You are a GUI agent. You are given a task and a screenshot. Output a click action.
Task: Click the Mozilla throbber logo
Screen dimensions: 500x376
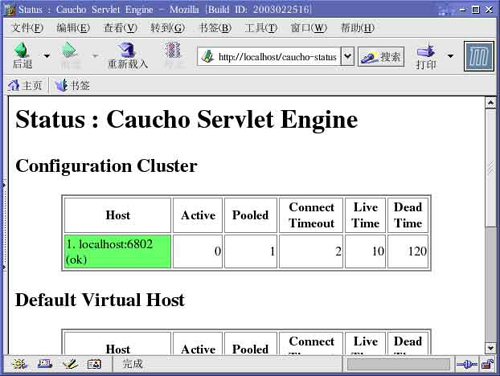point(479,56)
